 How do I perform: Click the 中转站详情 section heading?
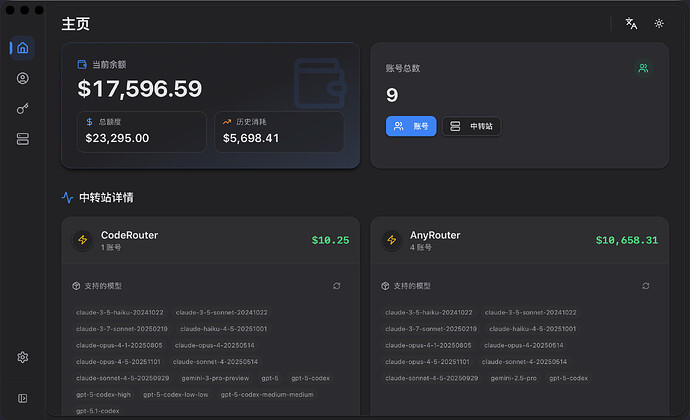click(106, 198)
